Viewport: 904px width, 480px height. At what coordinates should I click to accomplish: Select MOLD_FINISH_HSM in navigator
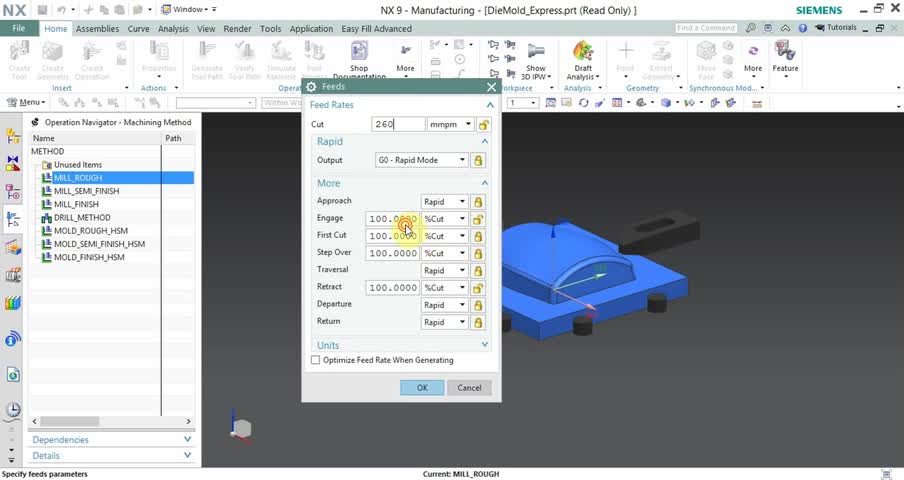coord(89,257)
